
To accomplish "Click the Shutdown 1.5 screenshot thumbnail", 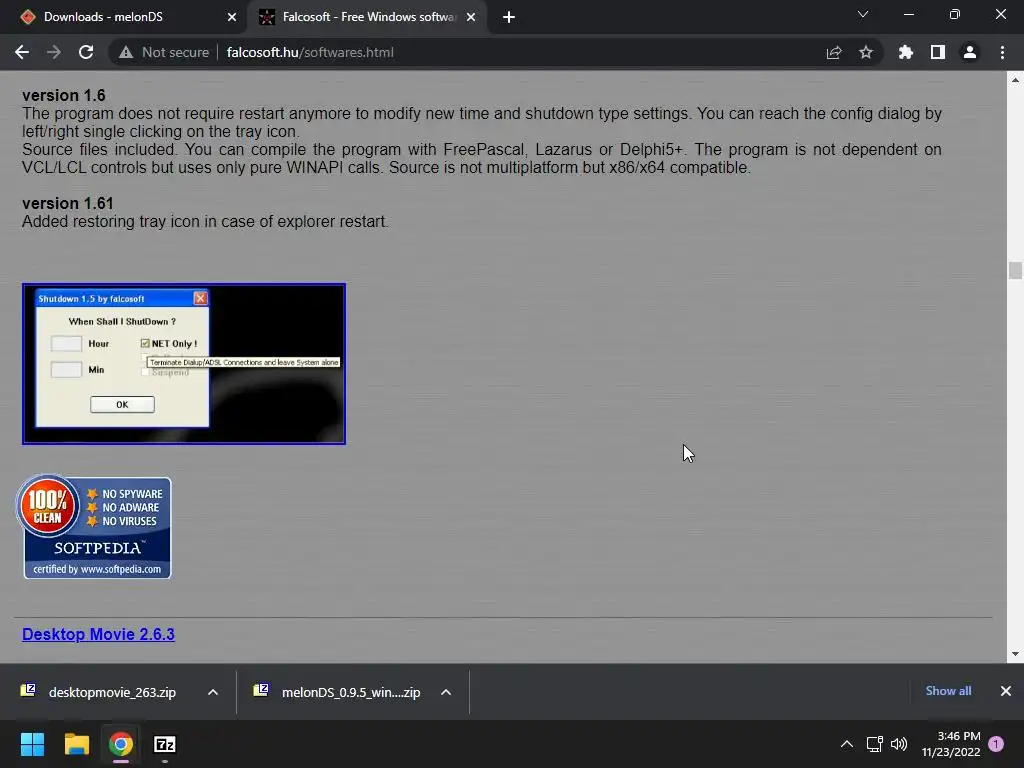I will point(184,364).
